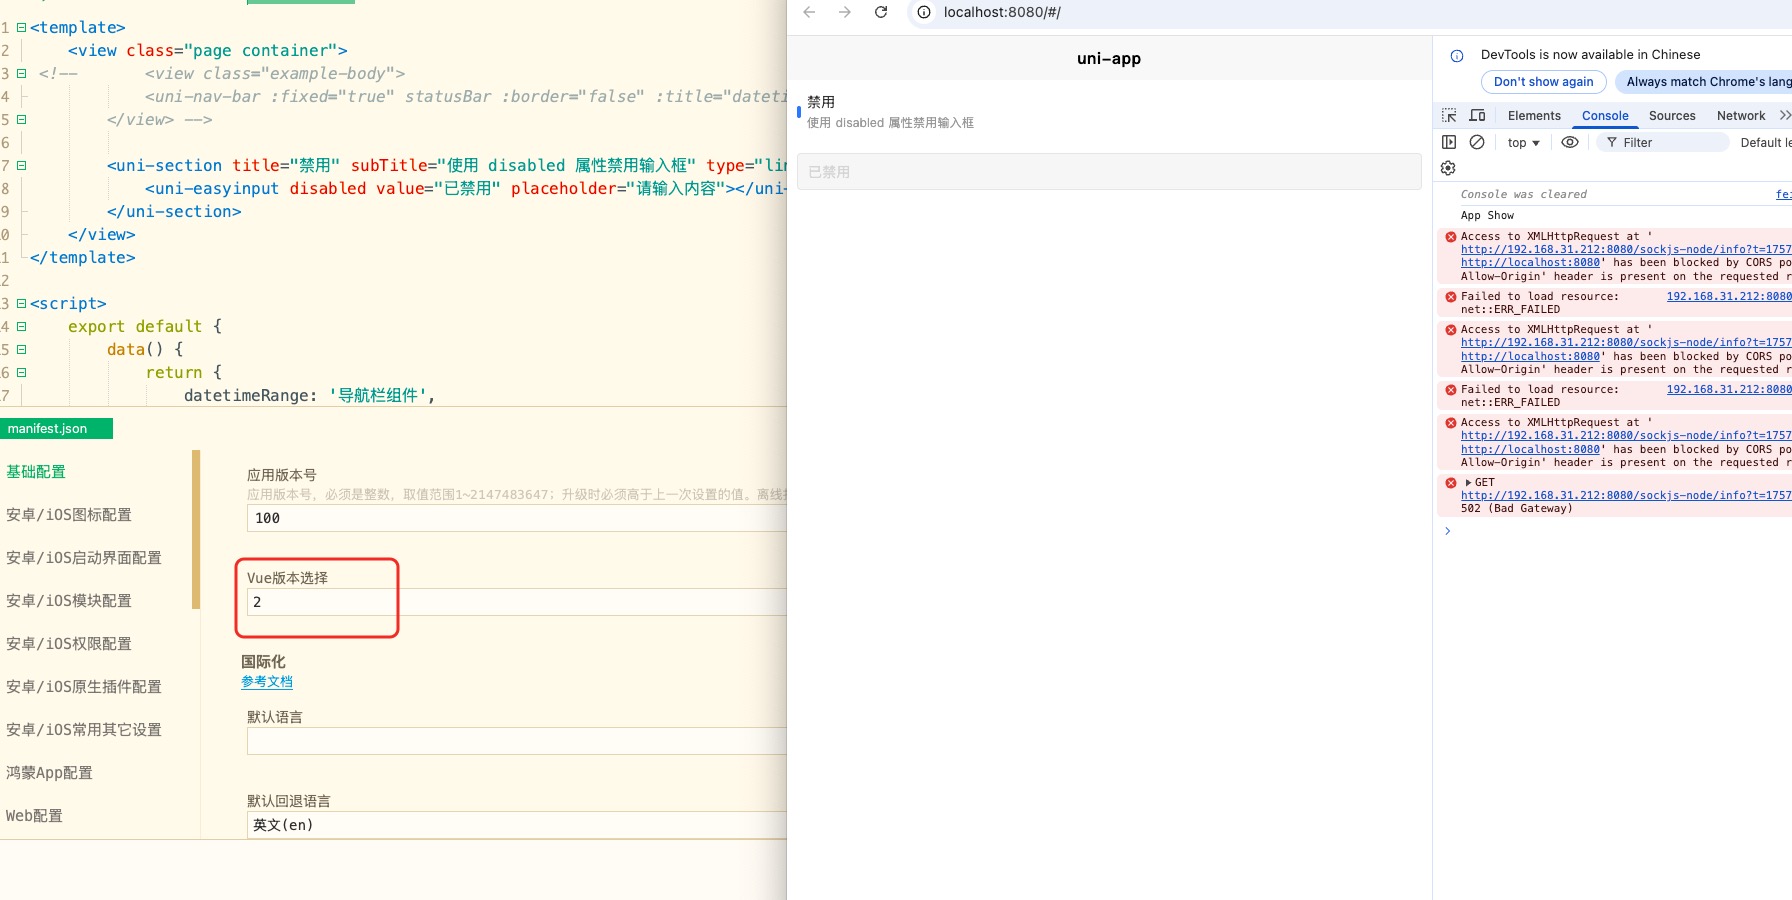The height and width of the screenshot is (900, 1792).
Task: Toggle the device toolbar icon
Action: [1477, 115]
